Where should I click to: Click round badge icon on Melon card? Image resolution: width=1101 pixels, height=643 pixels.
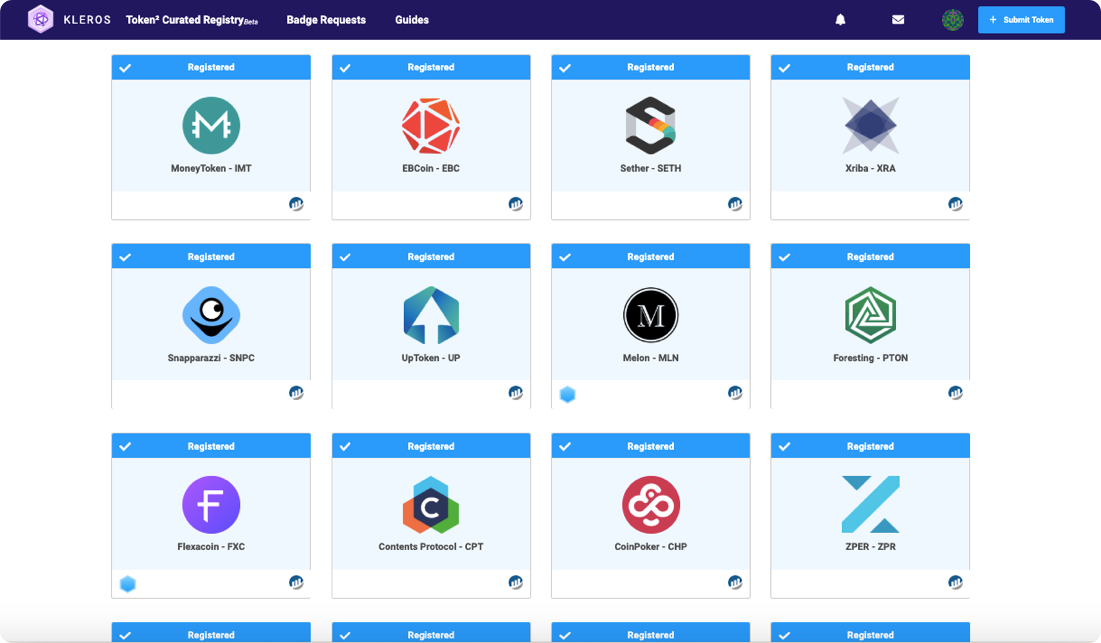point(735,393)
